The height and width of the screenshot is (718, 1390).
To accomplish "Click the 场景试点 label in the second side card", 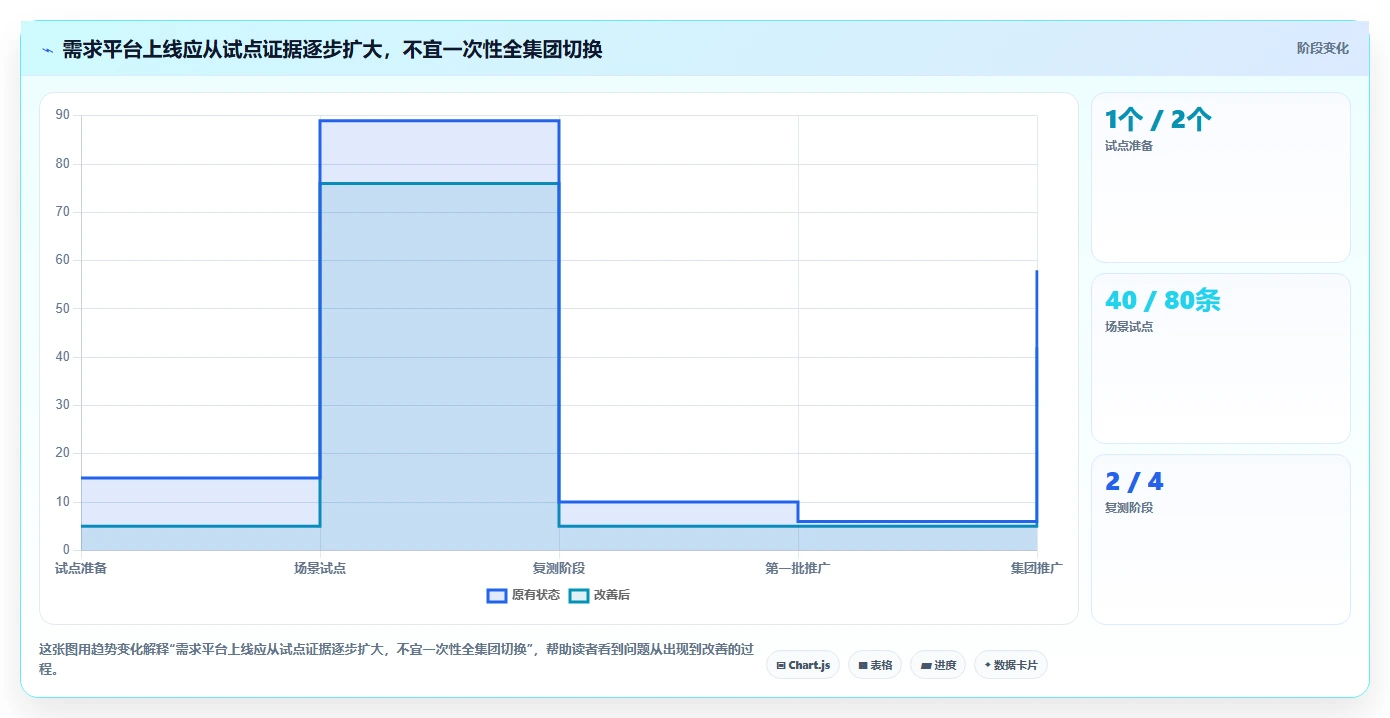I will pyautogui.click(x=1129, y=327).
